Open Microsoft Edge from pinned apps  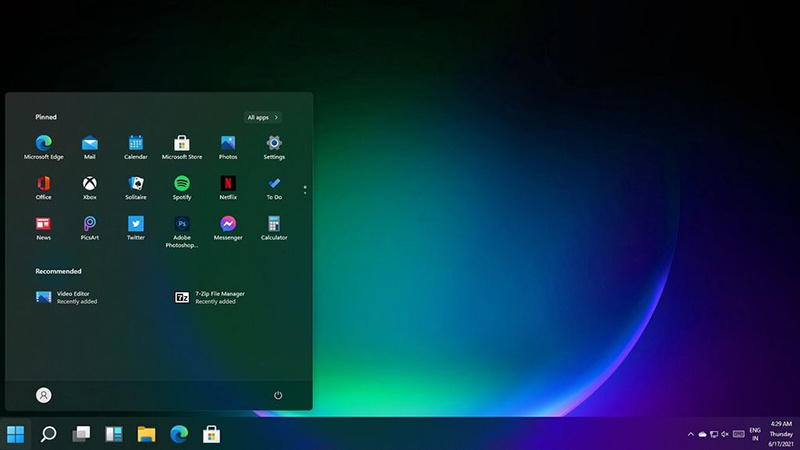[x=43, y=147]
